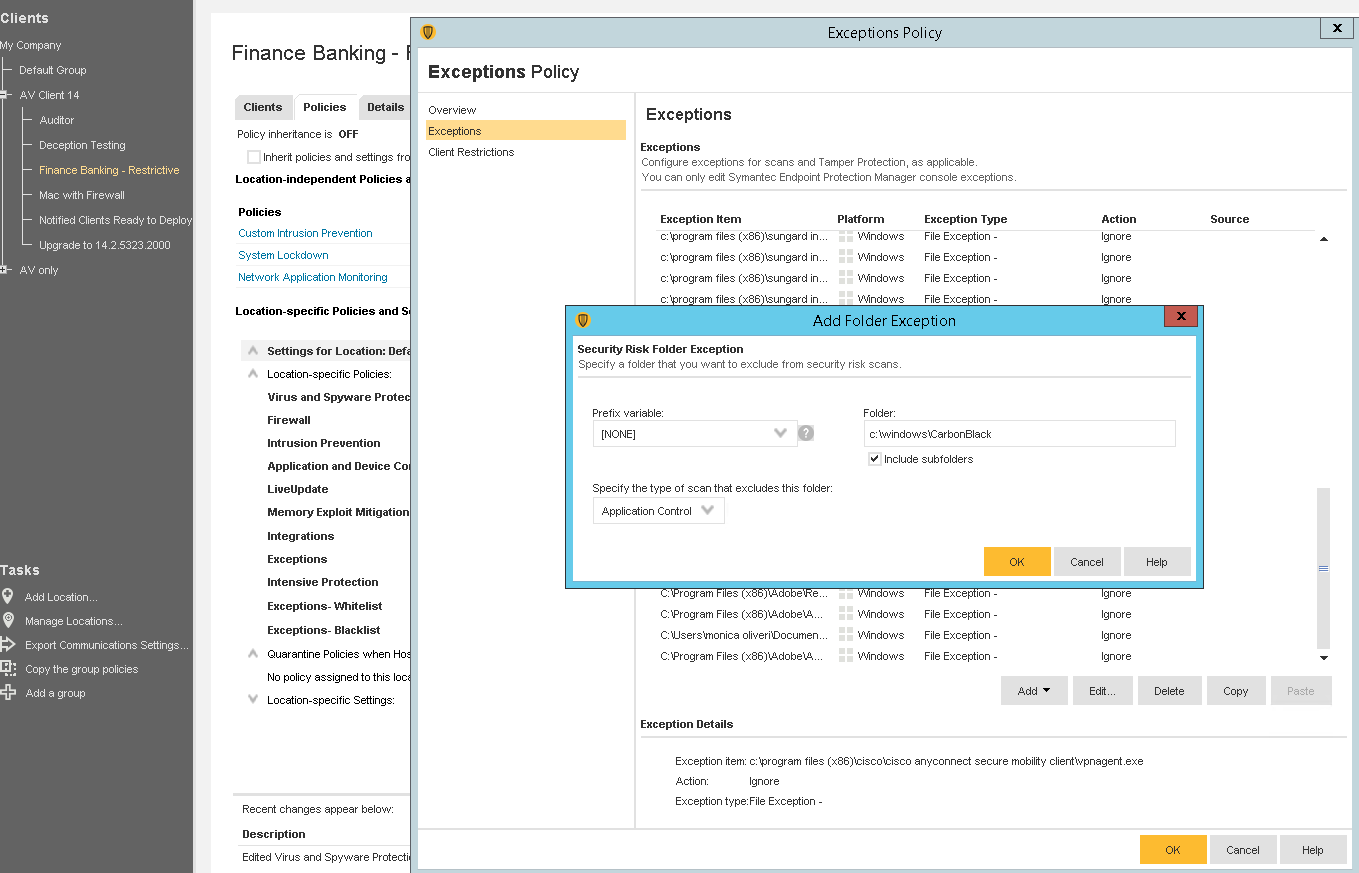Click the Intensive Protection policy row
Viewport: 1359px width, 873px height.
pos(323,582)
